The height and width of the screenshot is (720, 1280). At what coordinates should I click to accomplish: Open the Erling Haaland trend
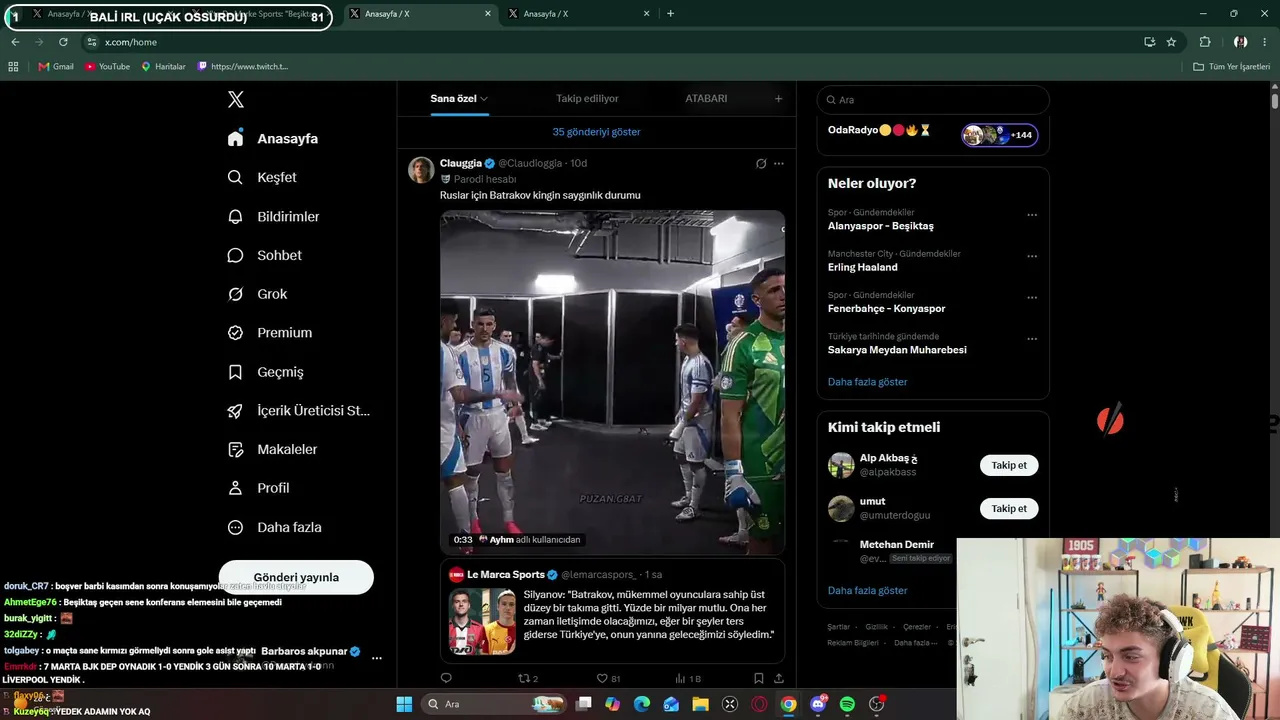[x=862, y=267]
